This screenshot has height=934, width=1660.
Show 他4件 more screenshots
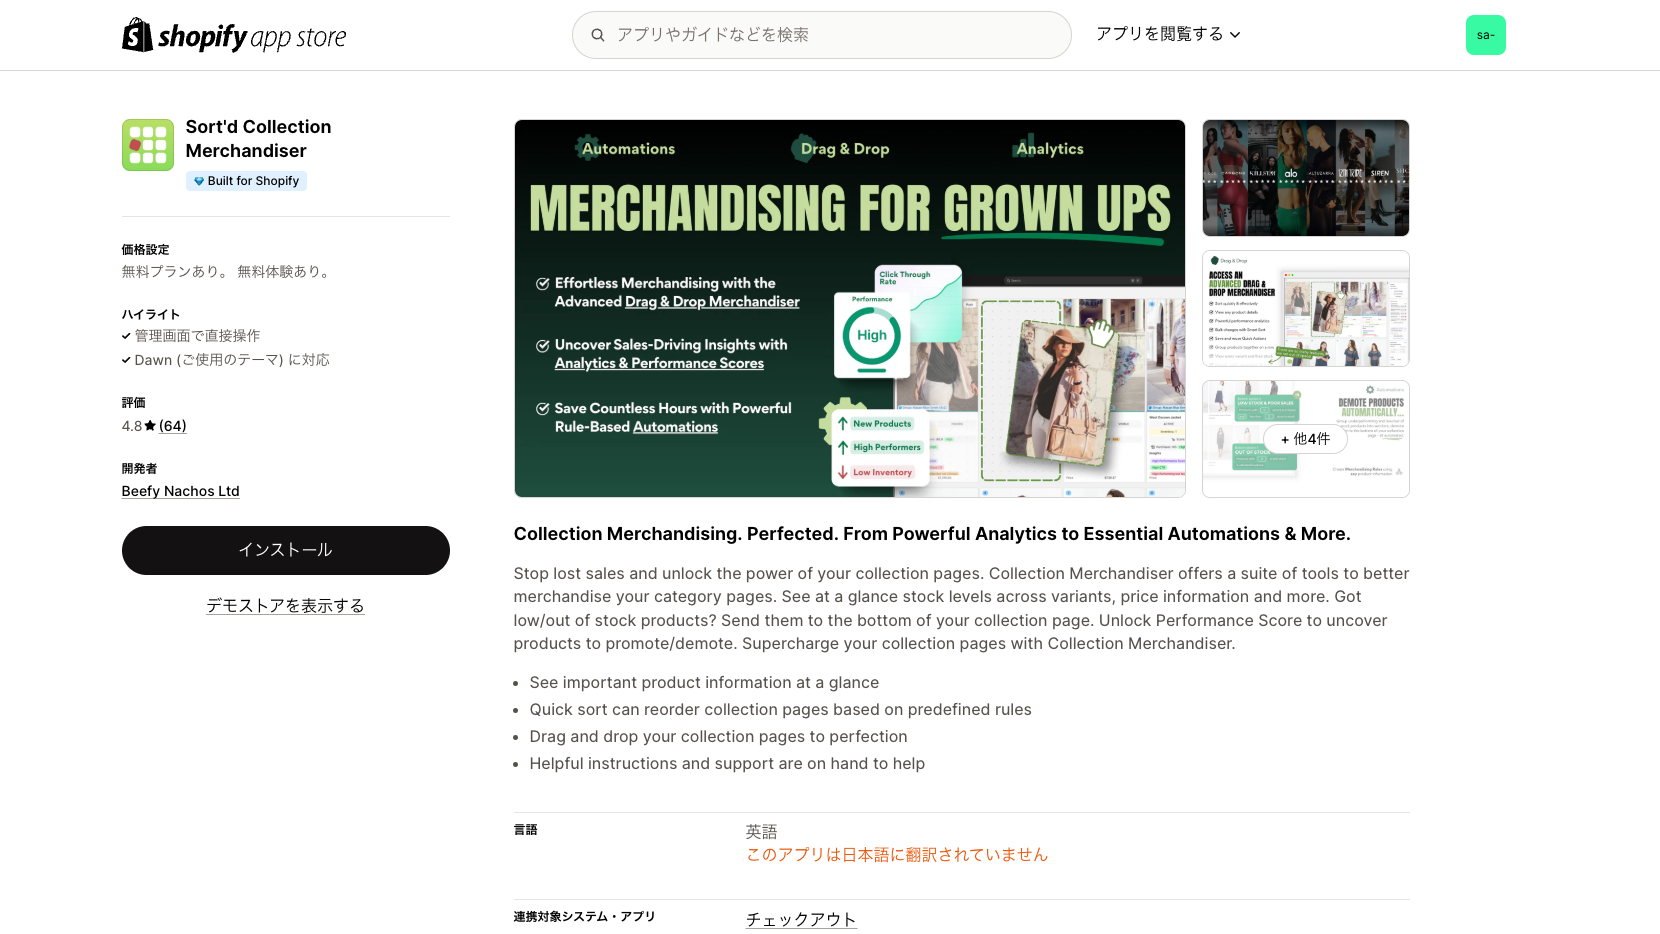[1306, 439]
